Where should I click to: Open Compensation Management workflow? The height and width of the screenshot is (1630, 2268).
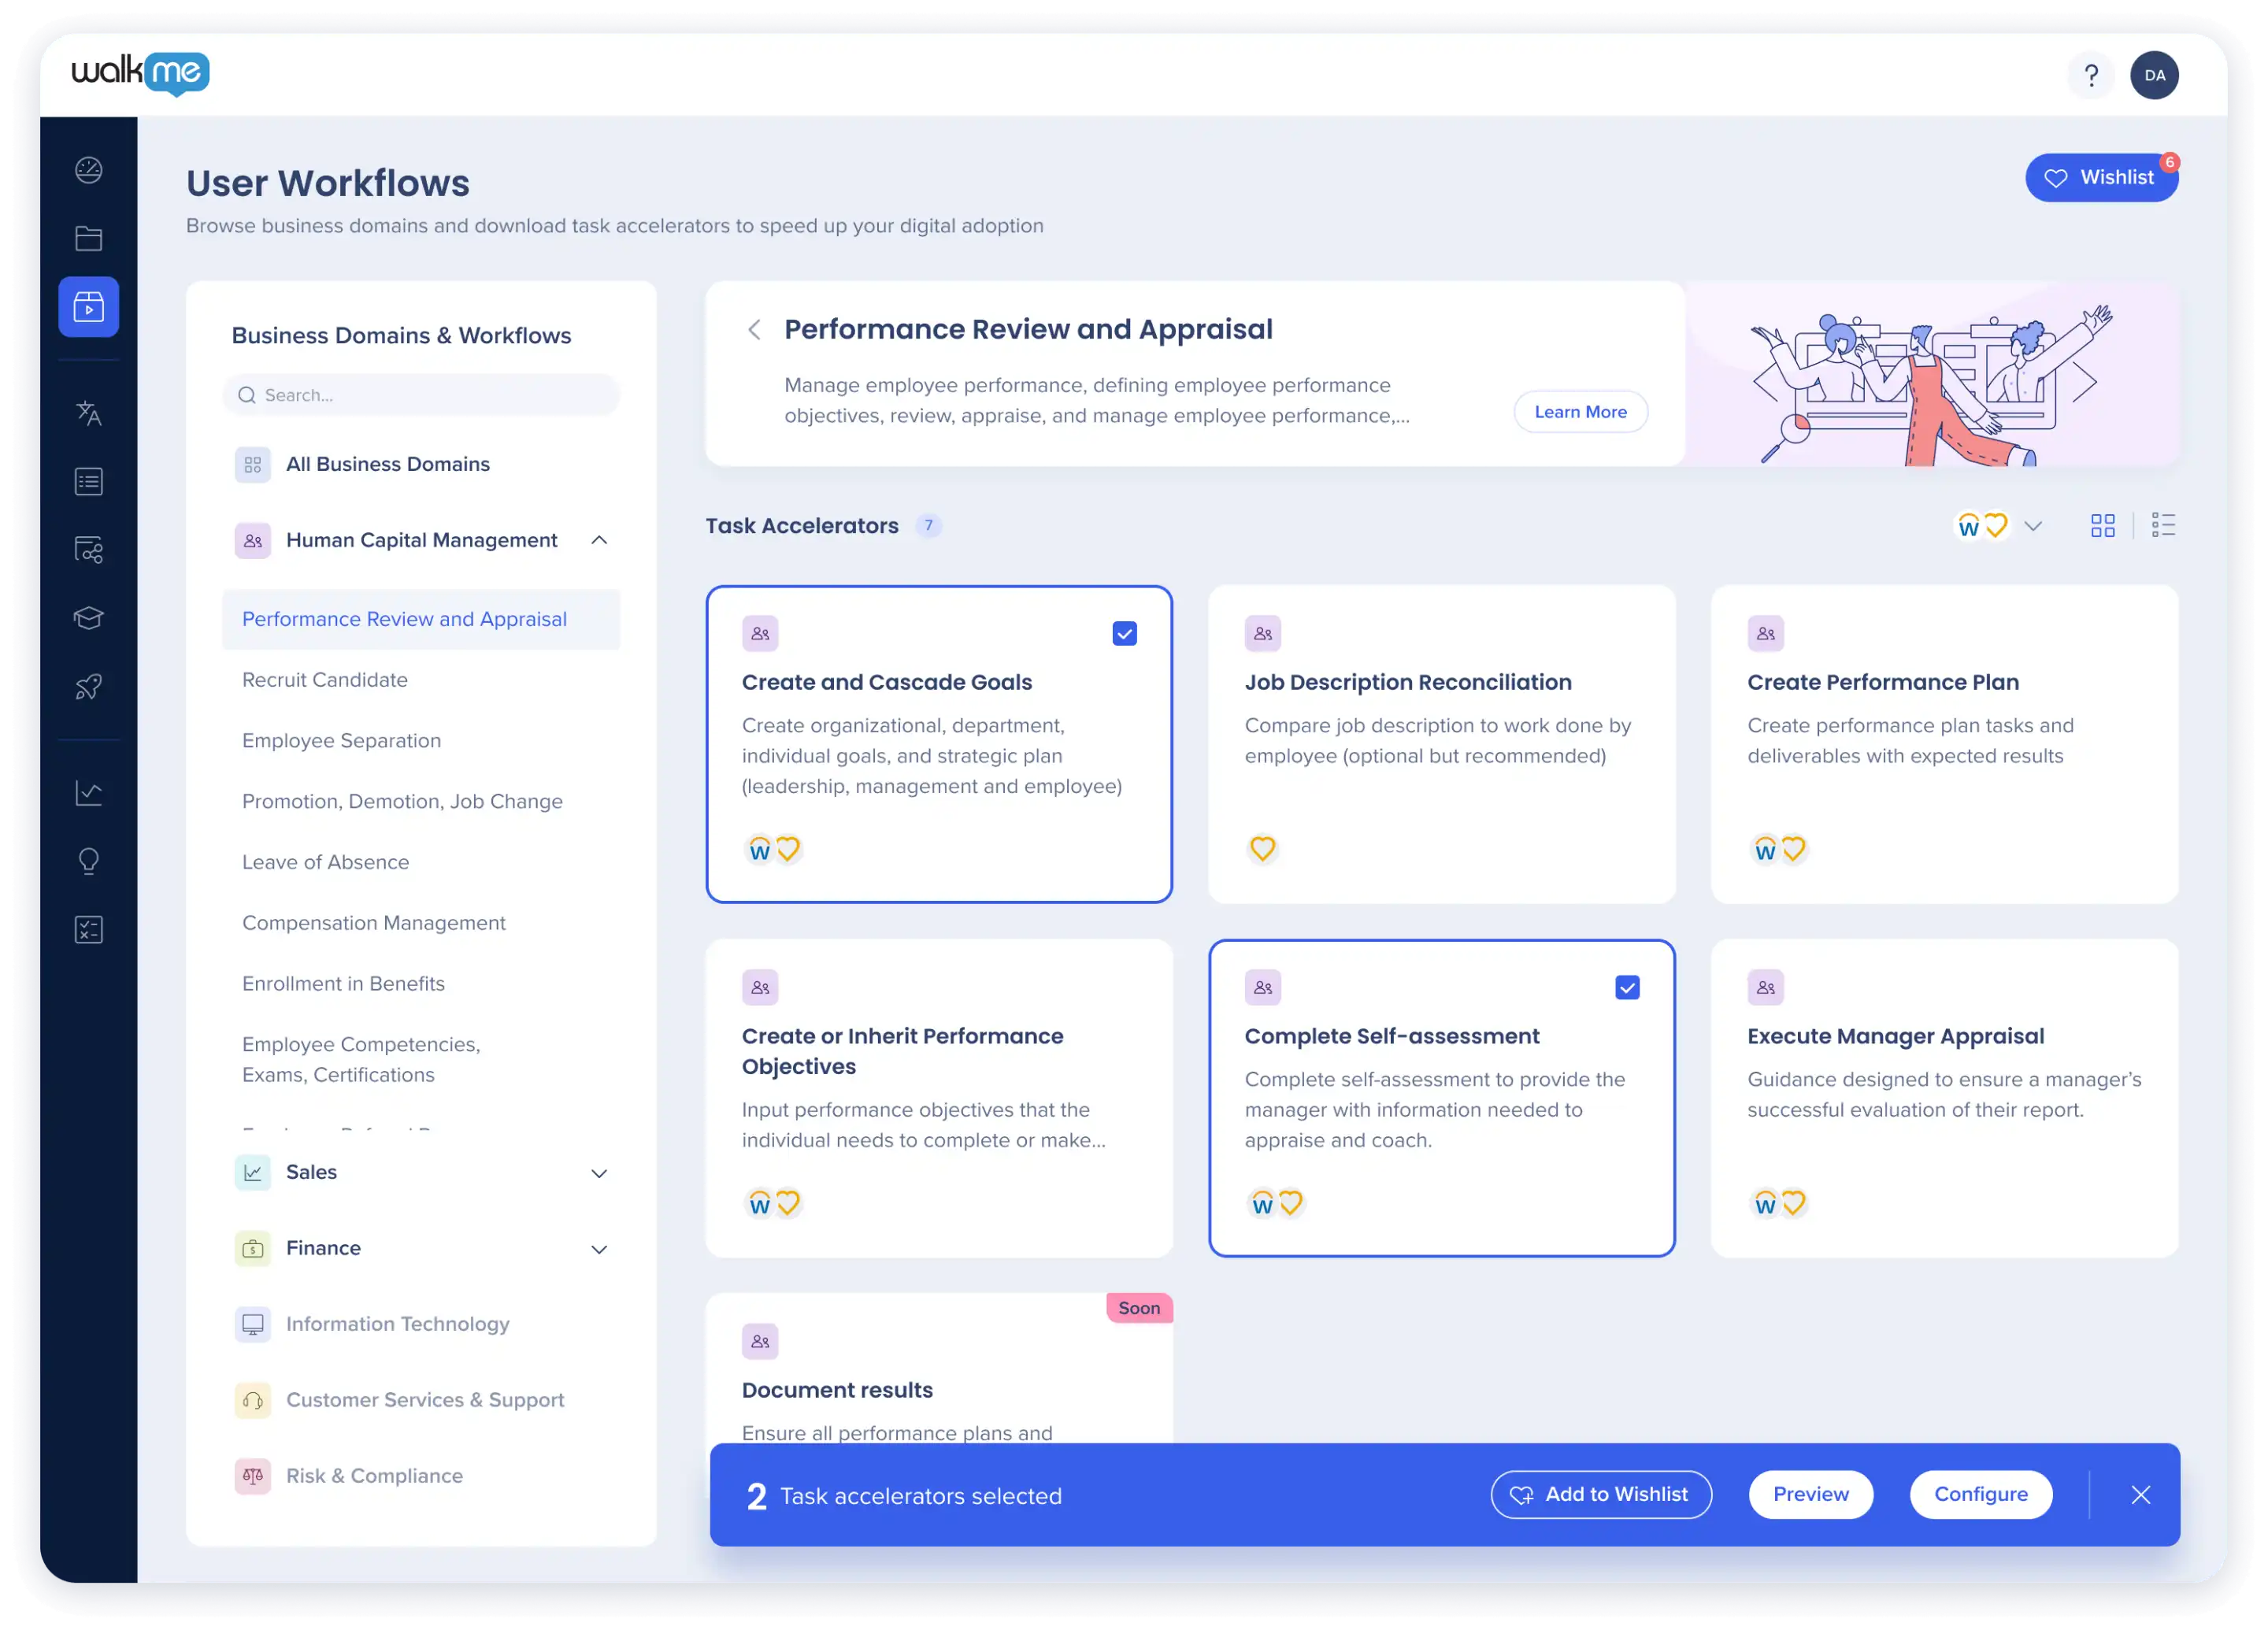(x=373, y=923)
